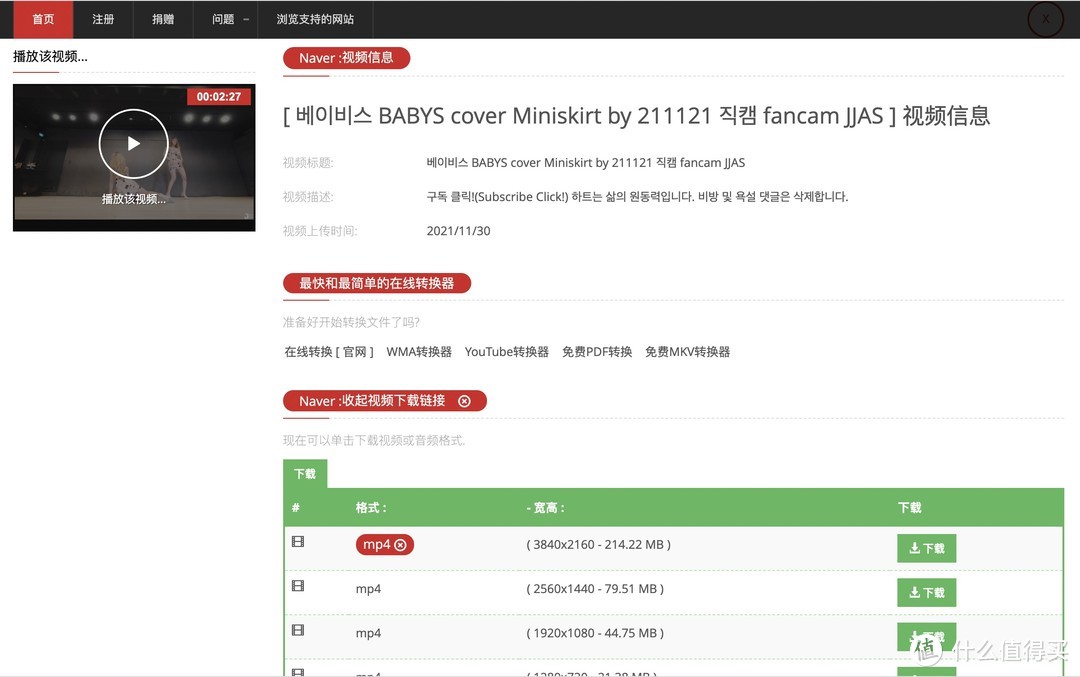Close the overlay with the X circle button
1080x677 pixels.
(1045, 19)
